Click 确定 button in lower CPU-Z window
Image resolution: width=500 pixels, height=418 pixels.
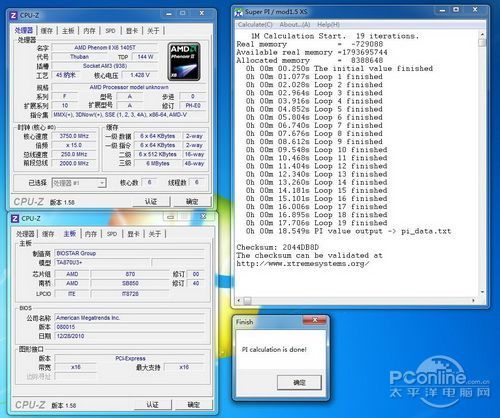point(193,405)
